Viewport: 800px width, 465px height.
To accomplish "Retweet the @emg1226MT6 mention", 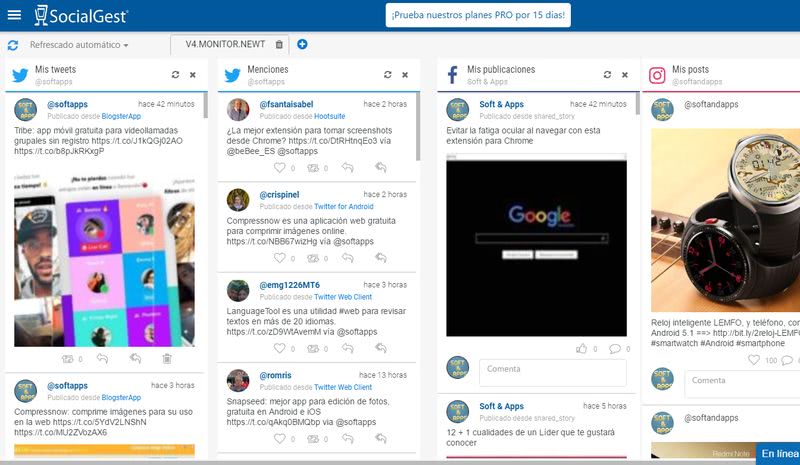I will [x=313, y=349].
